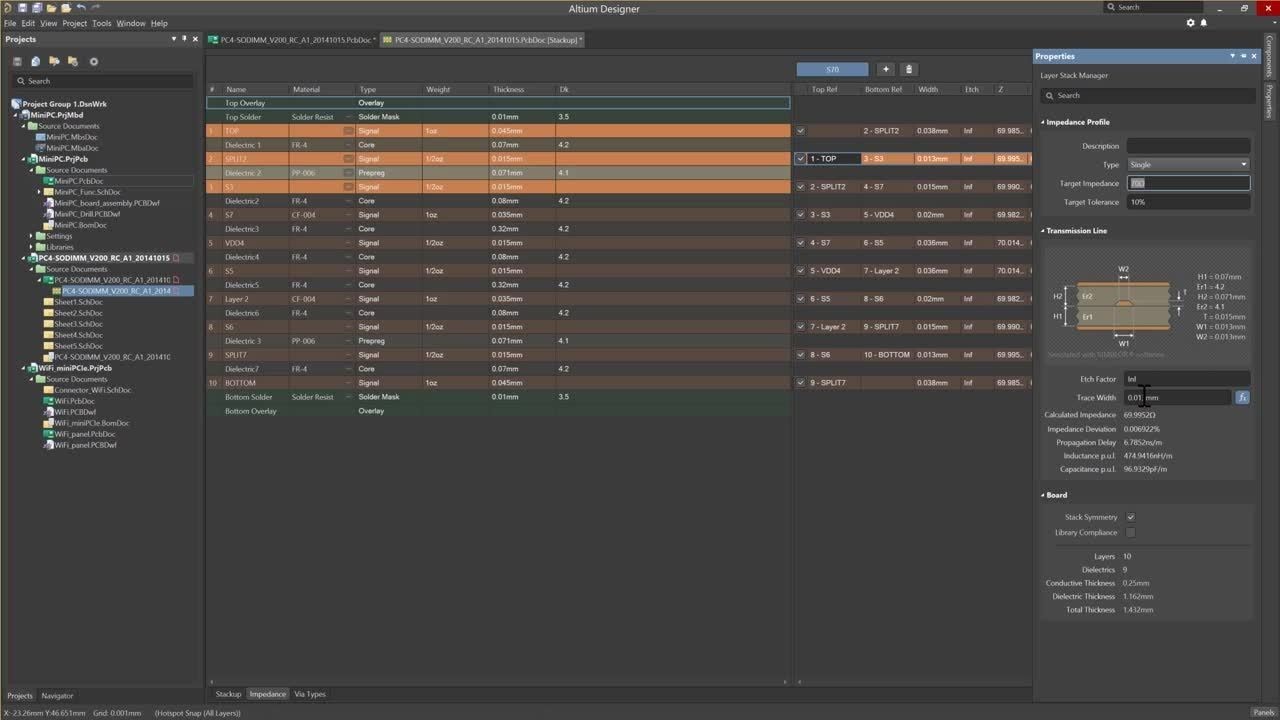Screen dimensions: 1280x720
Task: Switch to the Via Types tab
Action: 309,694
